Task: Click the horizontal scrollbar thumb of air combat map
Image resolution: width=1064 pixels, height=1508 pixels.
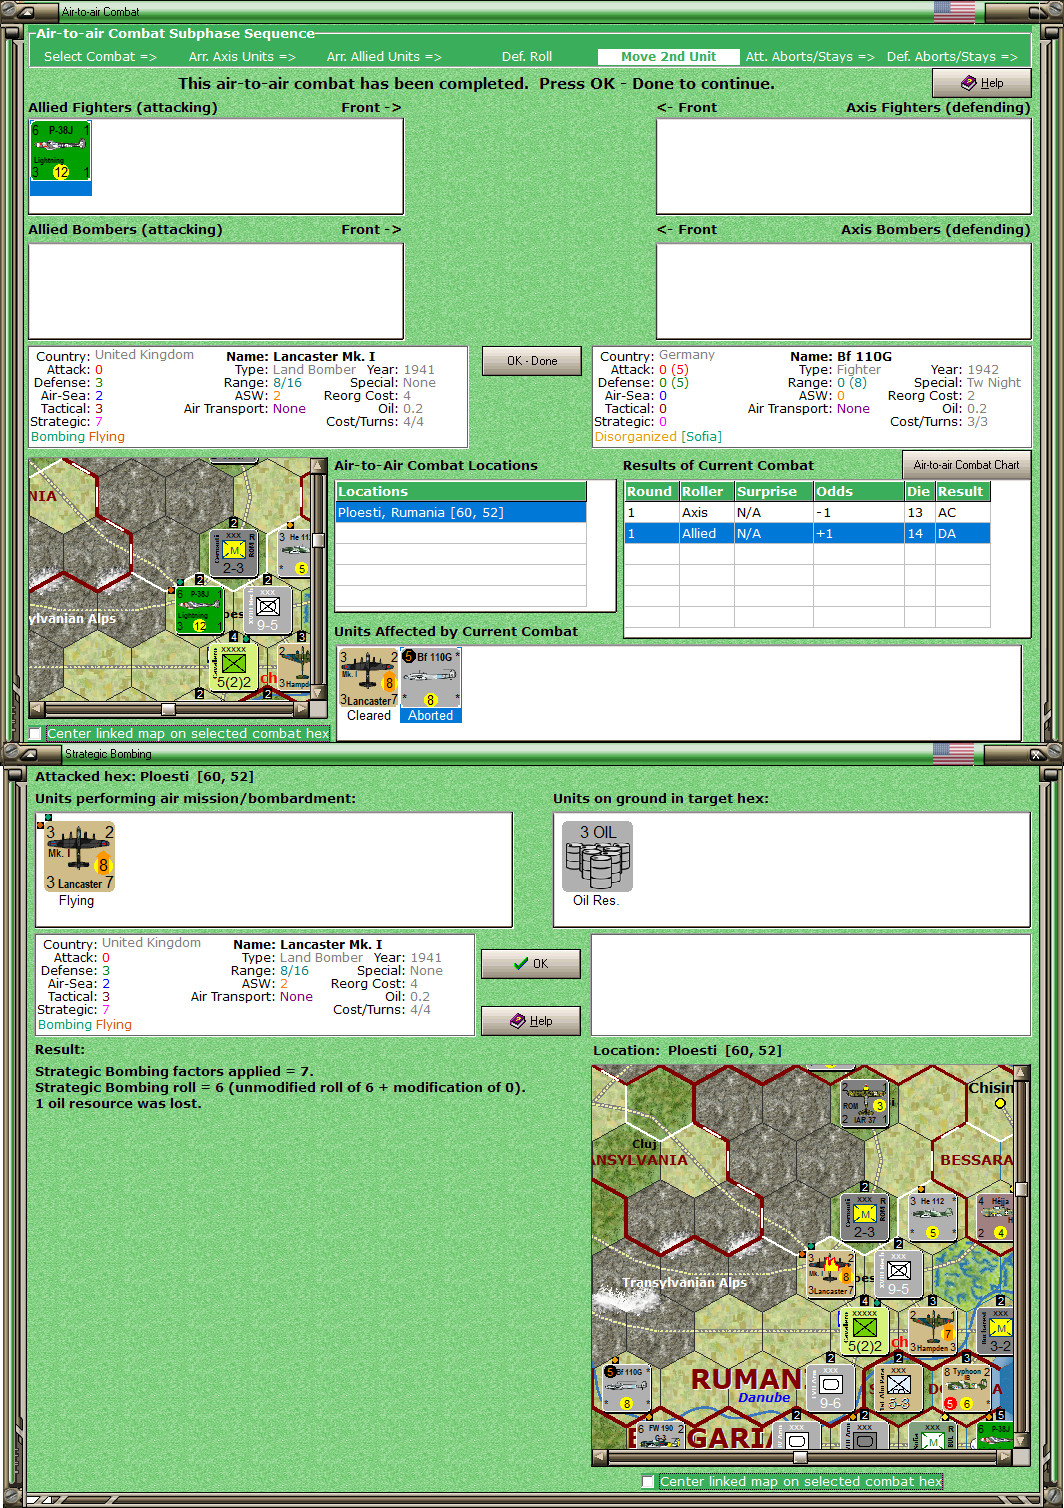Action: (168, 709)
